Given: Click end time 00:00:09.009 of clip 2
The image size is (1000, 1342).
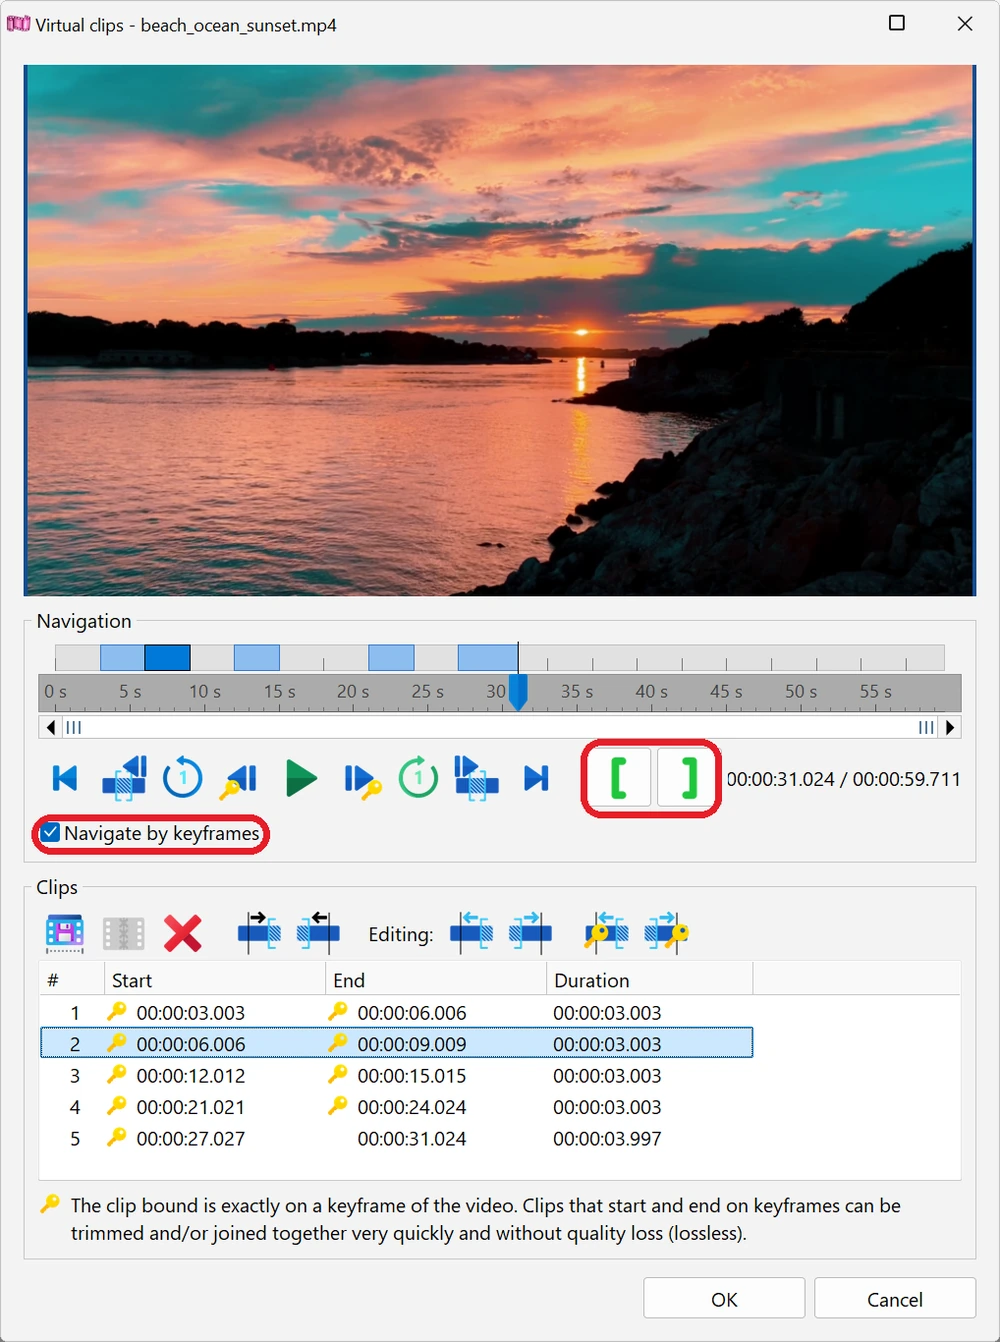Looking at the screenshot, I should (x=412, y=1044).
